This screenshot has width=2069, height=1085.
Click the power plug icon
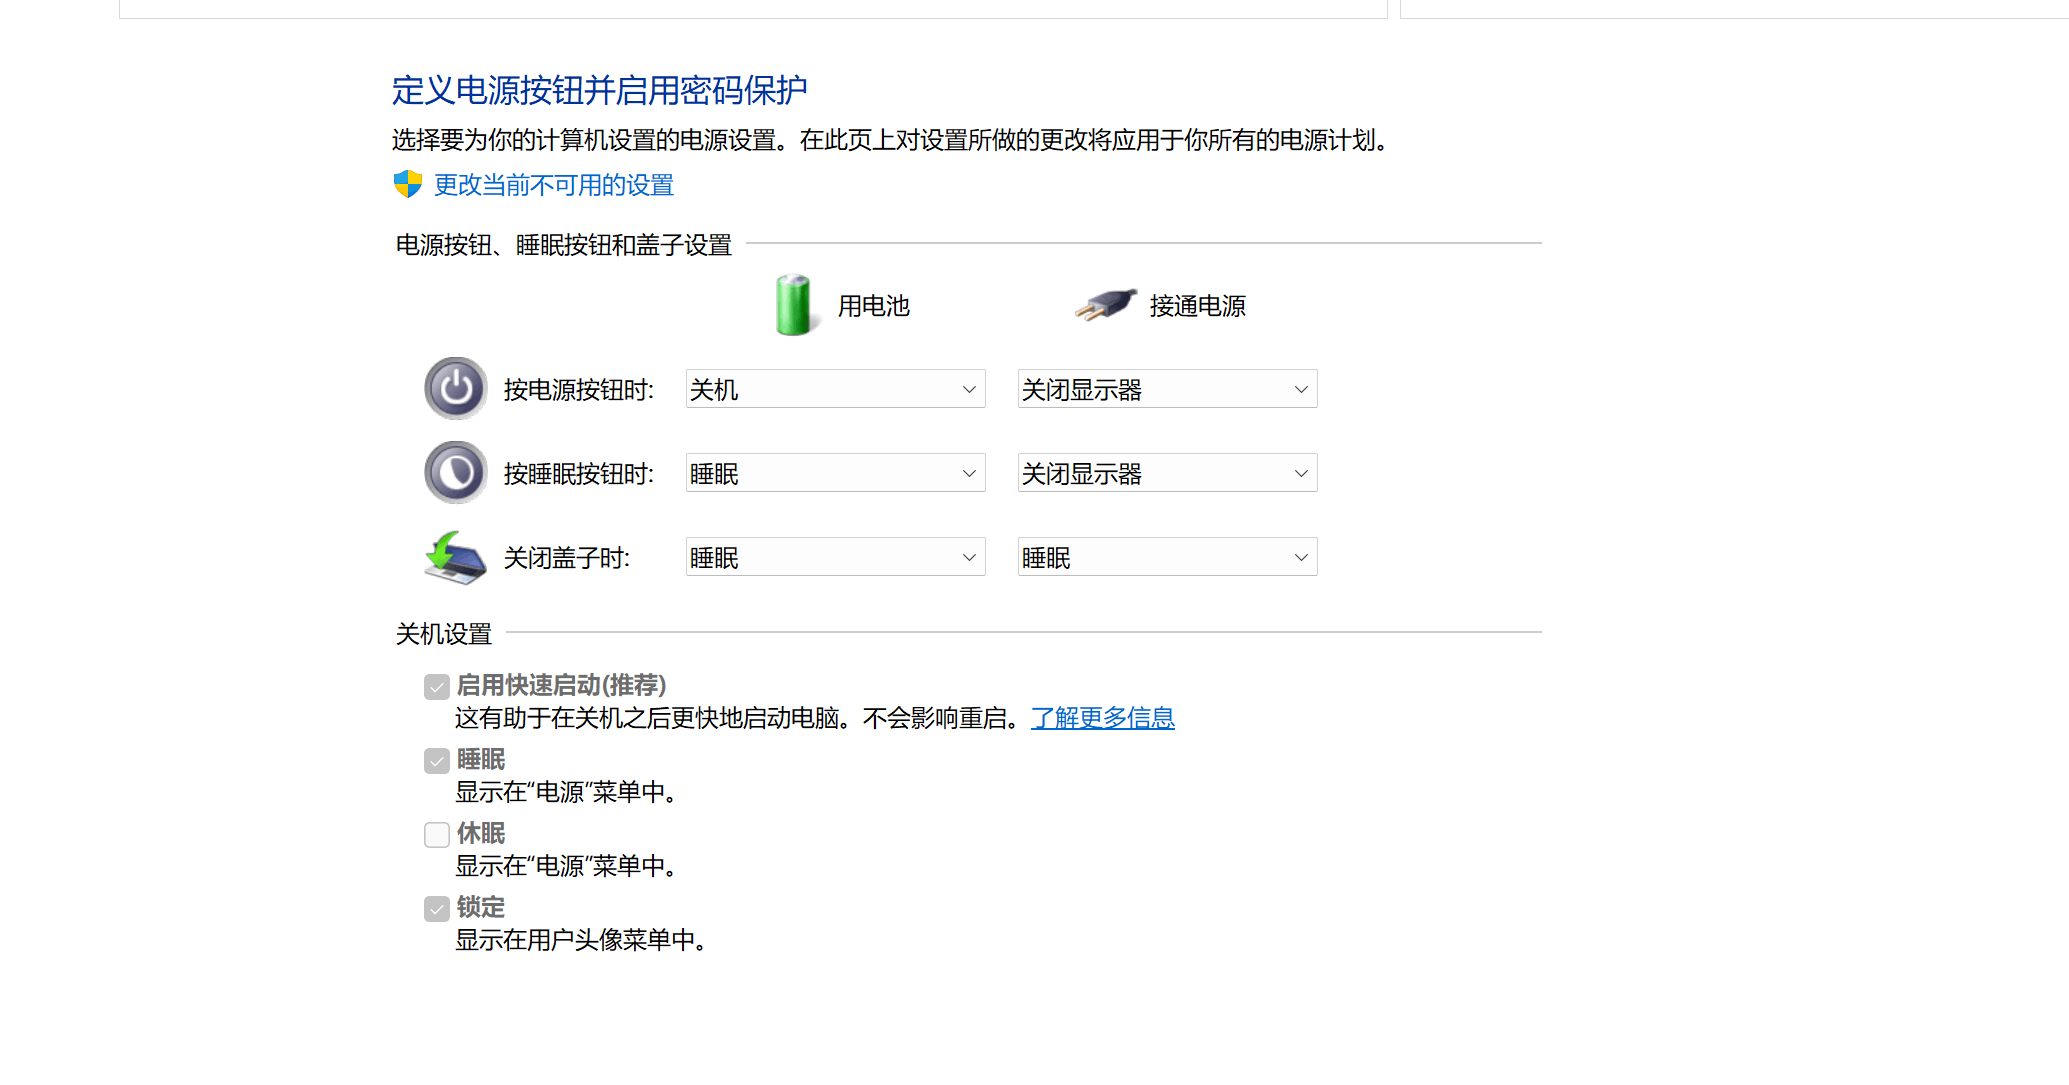(1106, 304)
